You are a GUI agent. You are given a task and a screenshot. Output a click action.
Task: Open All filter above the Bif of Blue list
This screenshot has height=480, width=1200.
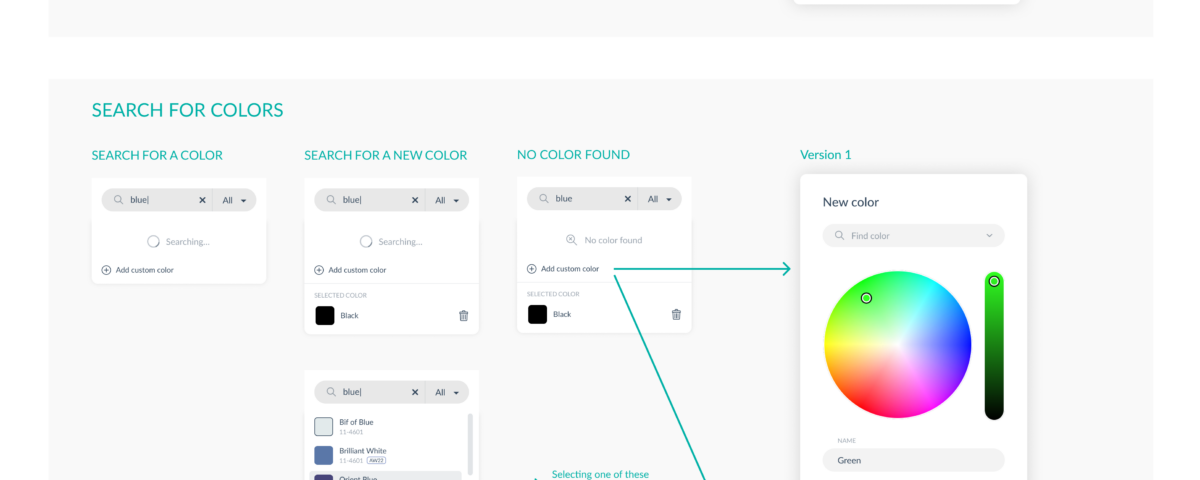[447, 393]
